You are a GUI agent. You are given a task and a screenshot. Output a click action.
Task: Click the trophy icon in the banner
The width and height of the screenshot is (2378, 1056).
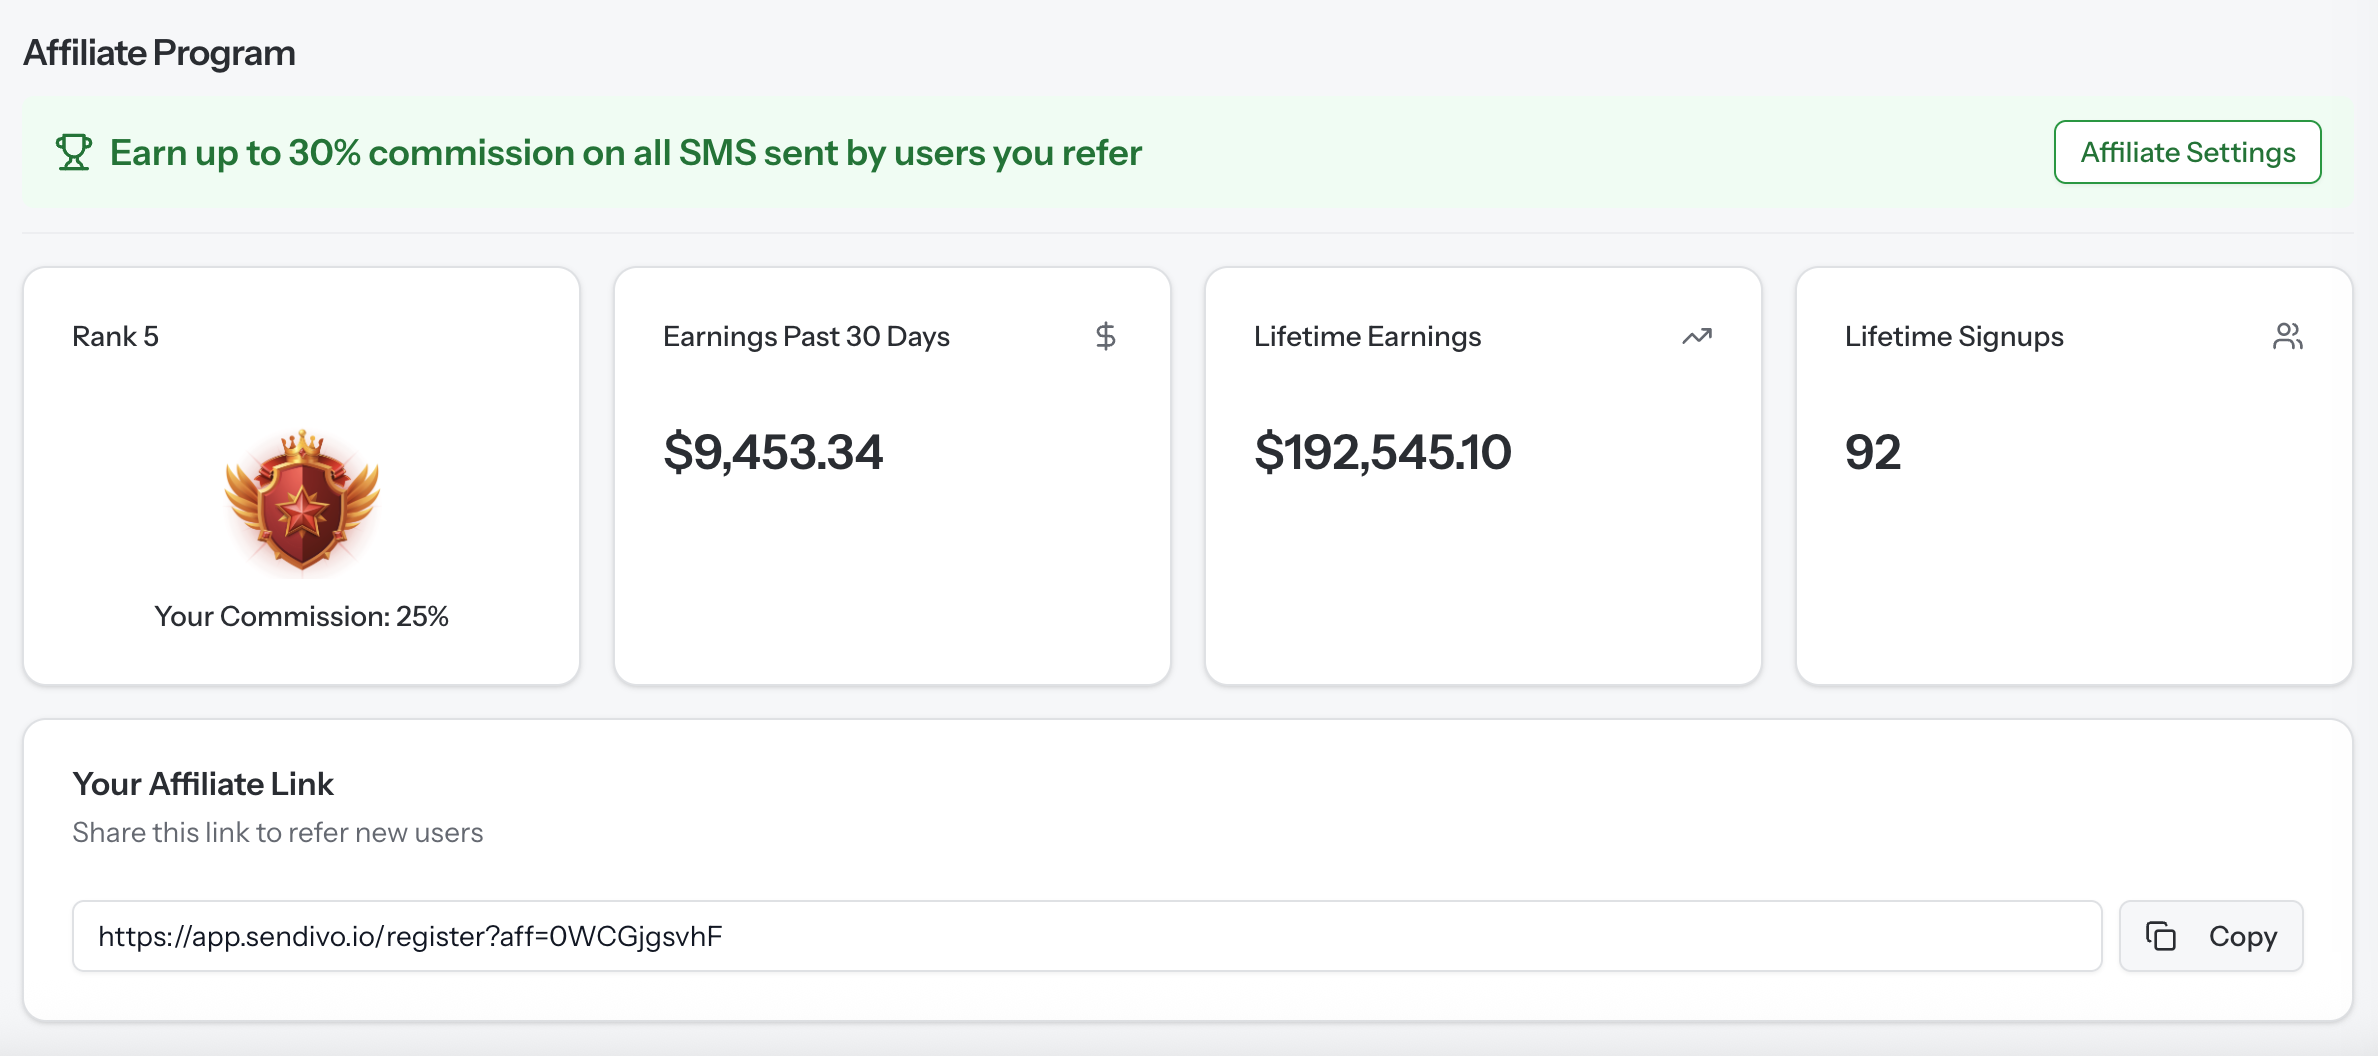pyautogui.click(x=73, y=153)
